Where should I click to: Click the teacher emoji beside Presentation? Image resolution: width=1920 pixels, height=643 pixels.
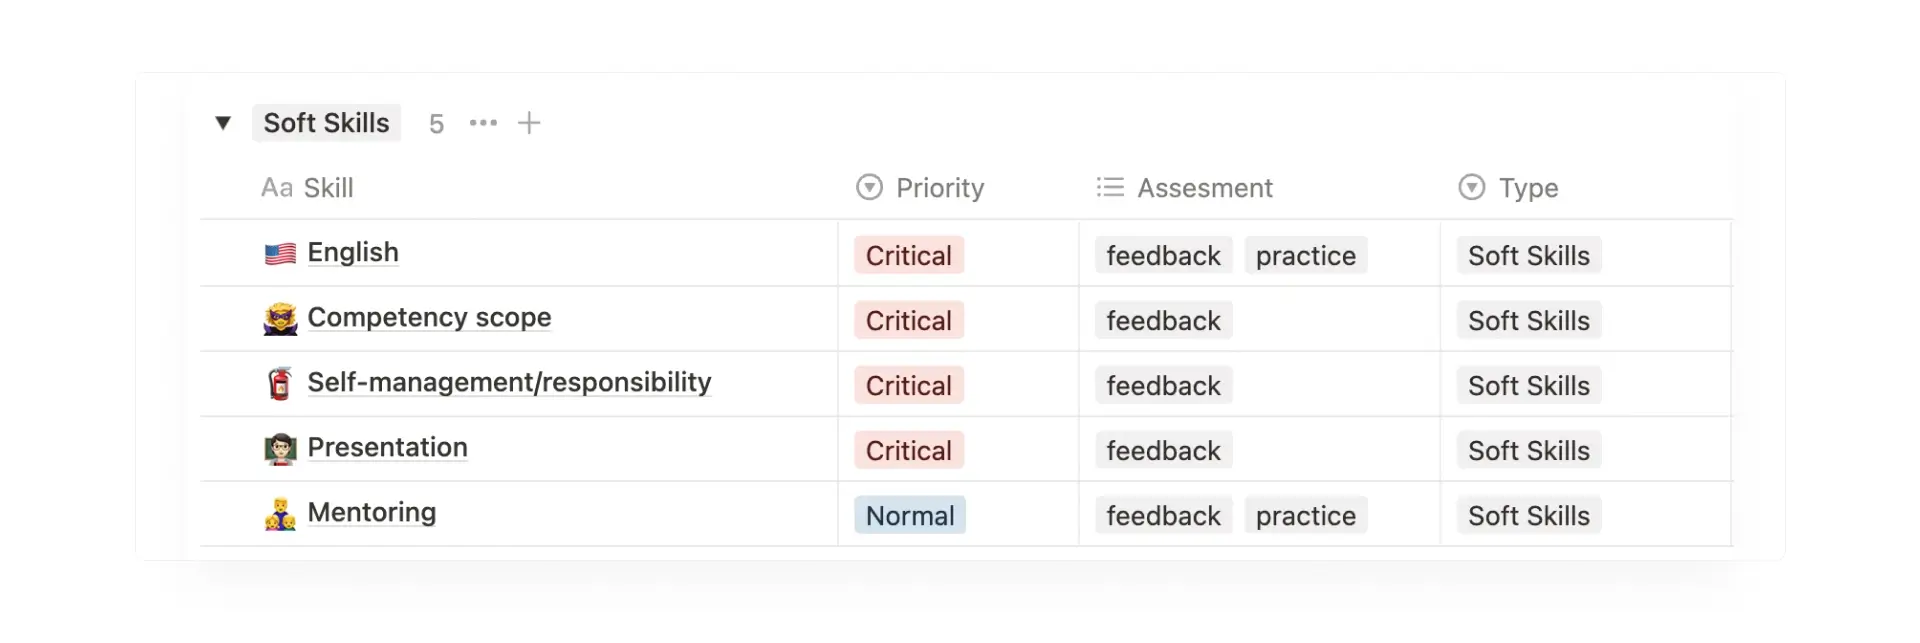coord(280,448)
